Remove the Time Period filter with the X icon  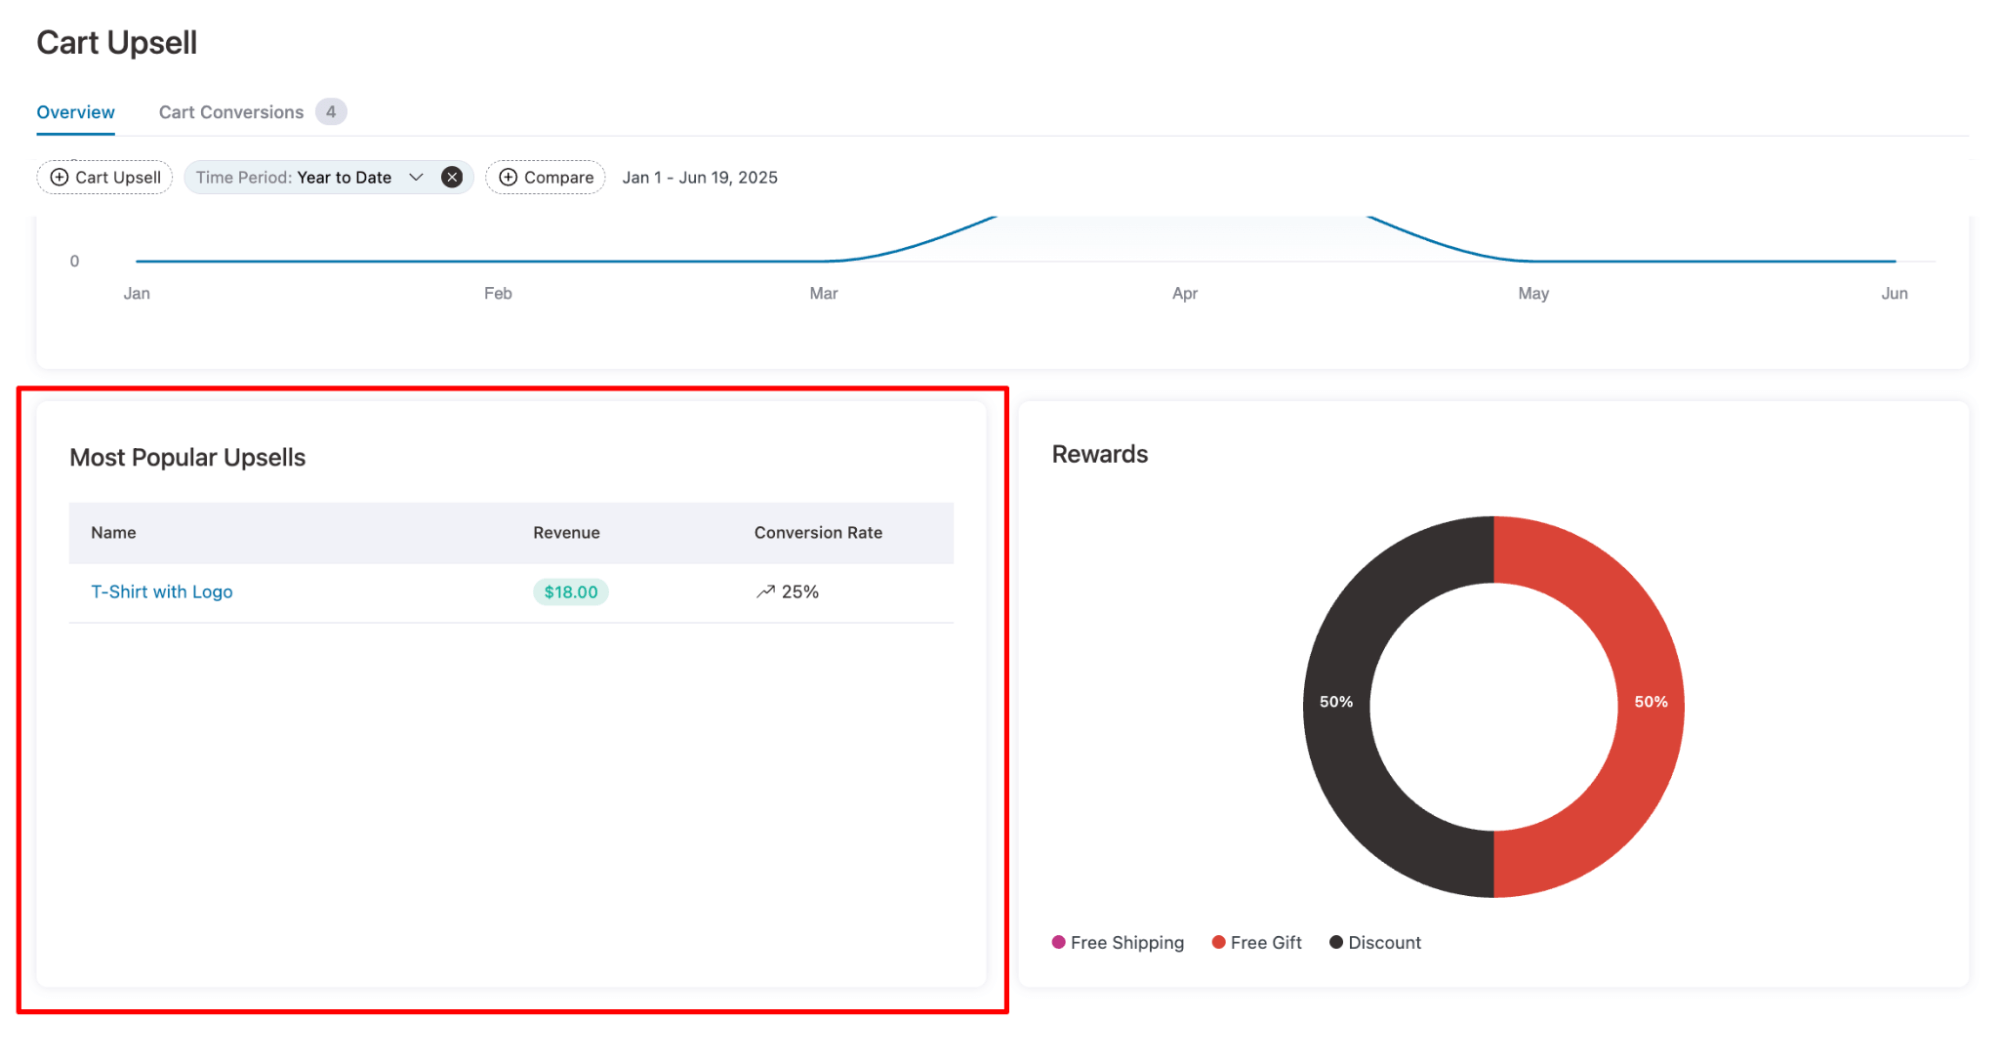[452, 177]
